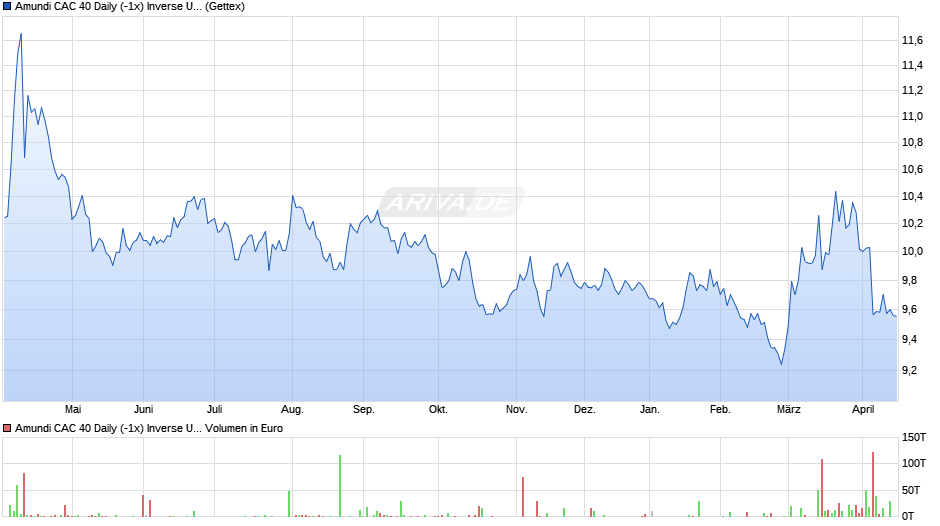Click the 'Sep.' month label on the x-axis
The image size is (940, 526).
[363, 410]
